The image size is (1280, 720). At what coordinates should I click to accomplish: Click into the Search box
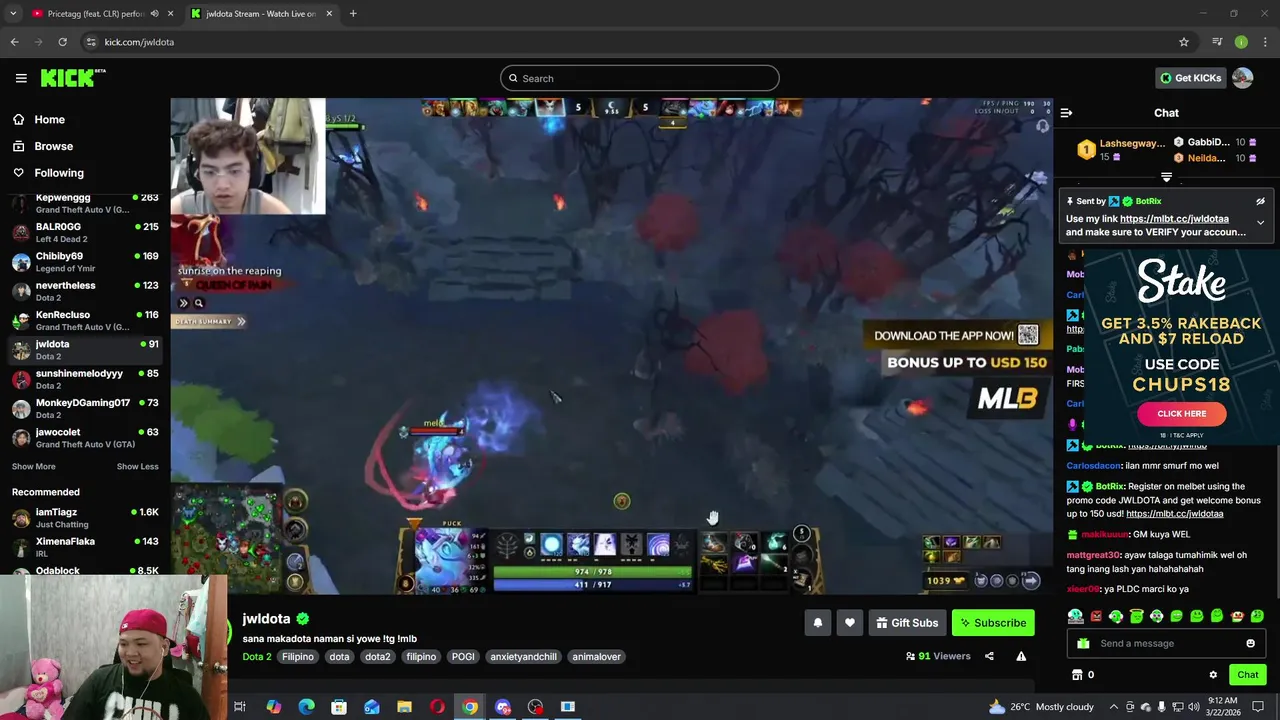(x=640, y=78)
